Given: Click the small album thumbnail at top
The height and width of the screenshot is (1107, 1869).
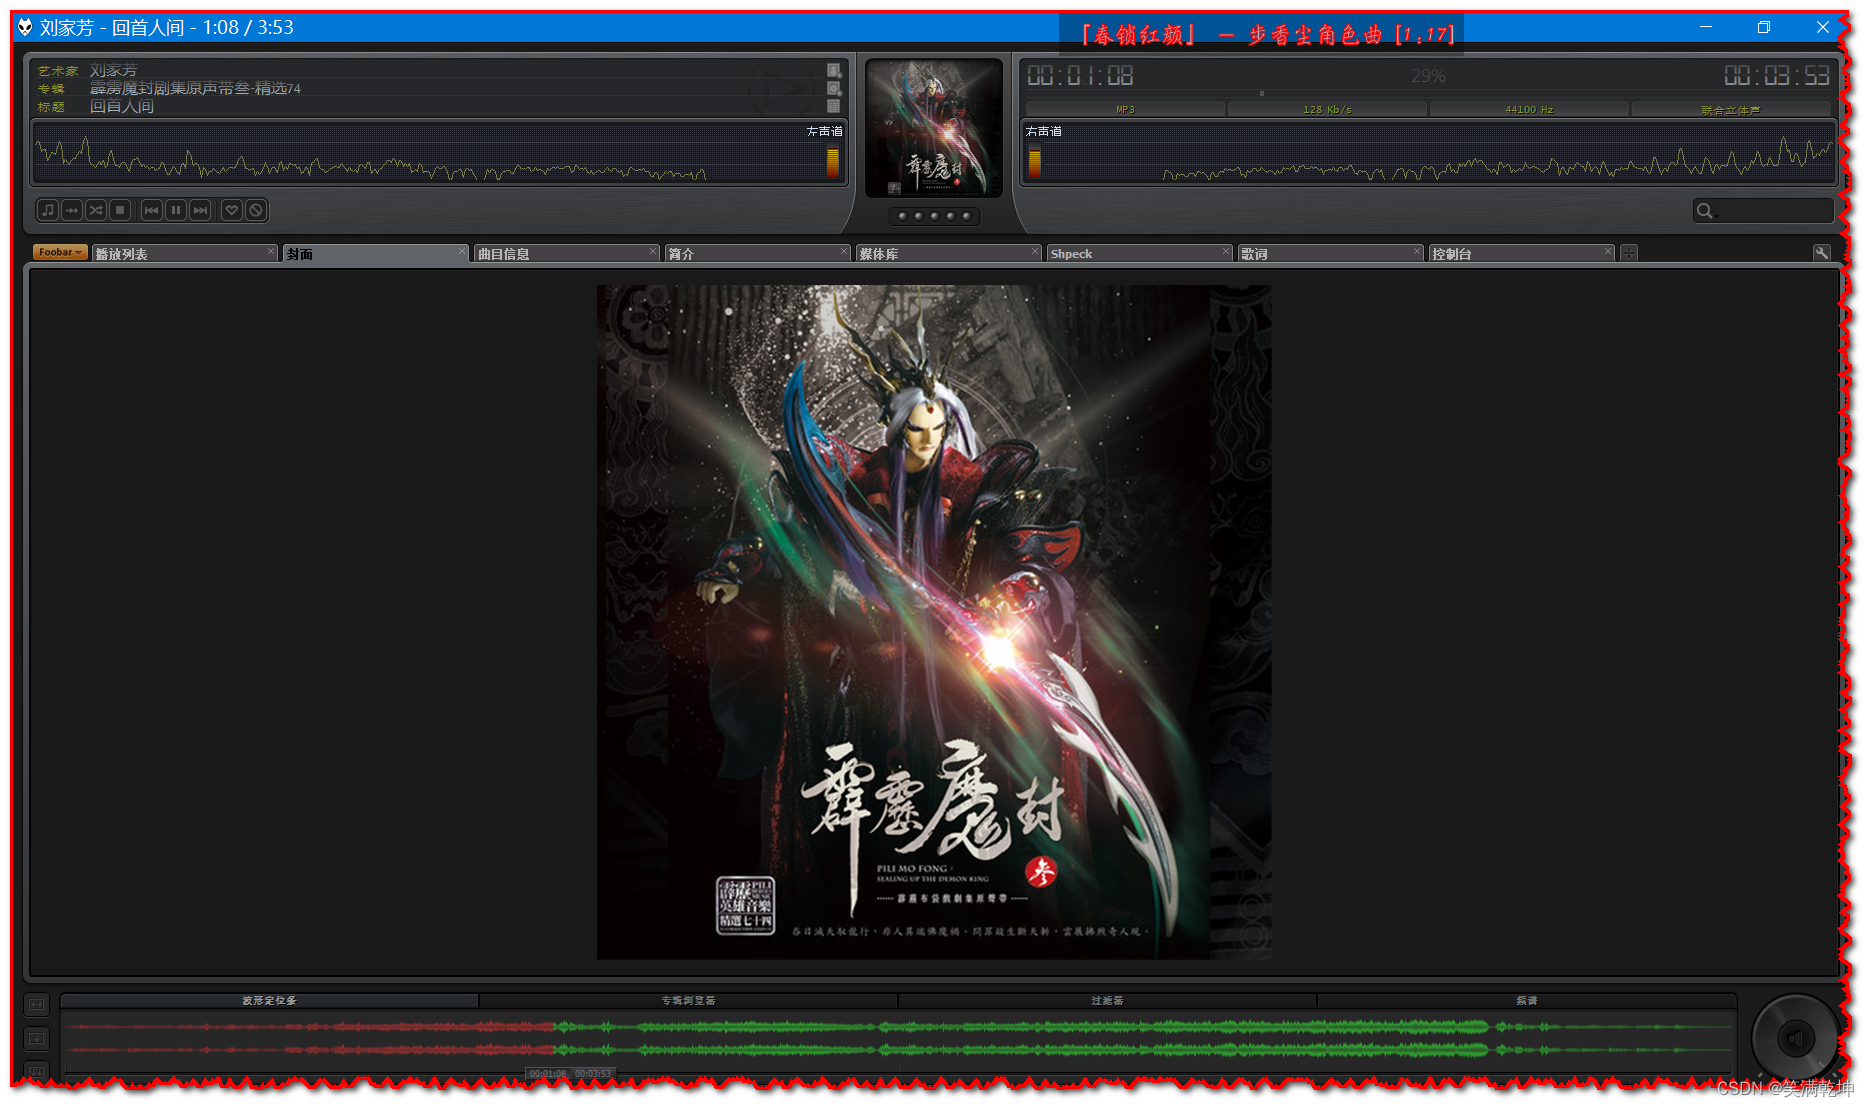Looking at the screenshot, I should [934, 128].
